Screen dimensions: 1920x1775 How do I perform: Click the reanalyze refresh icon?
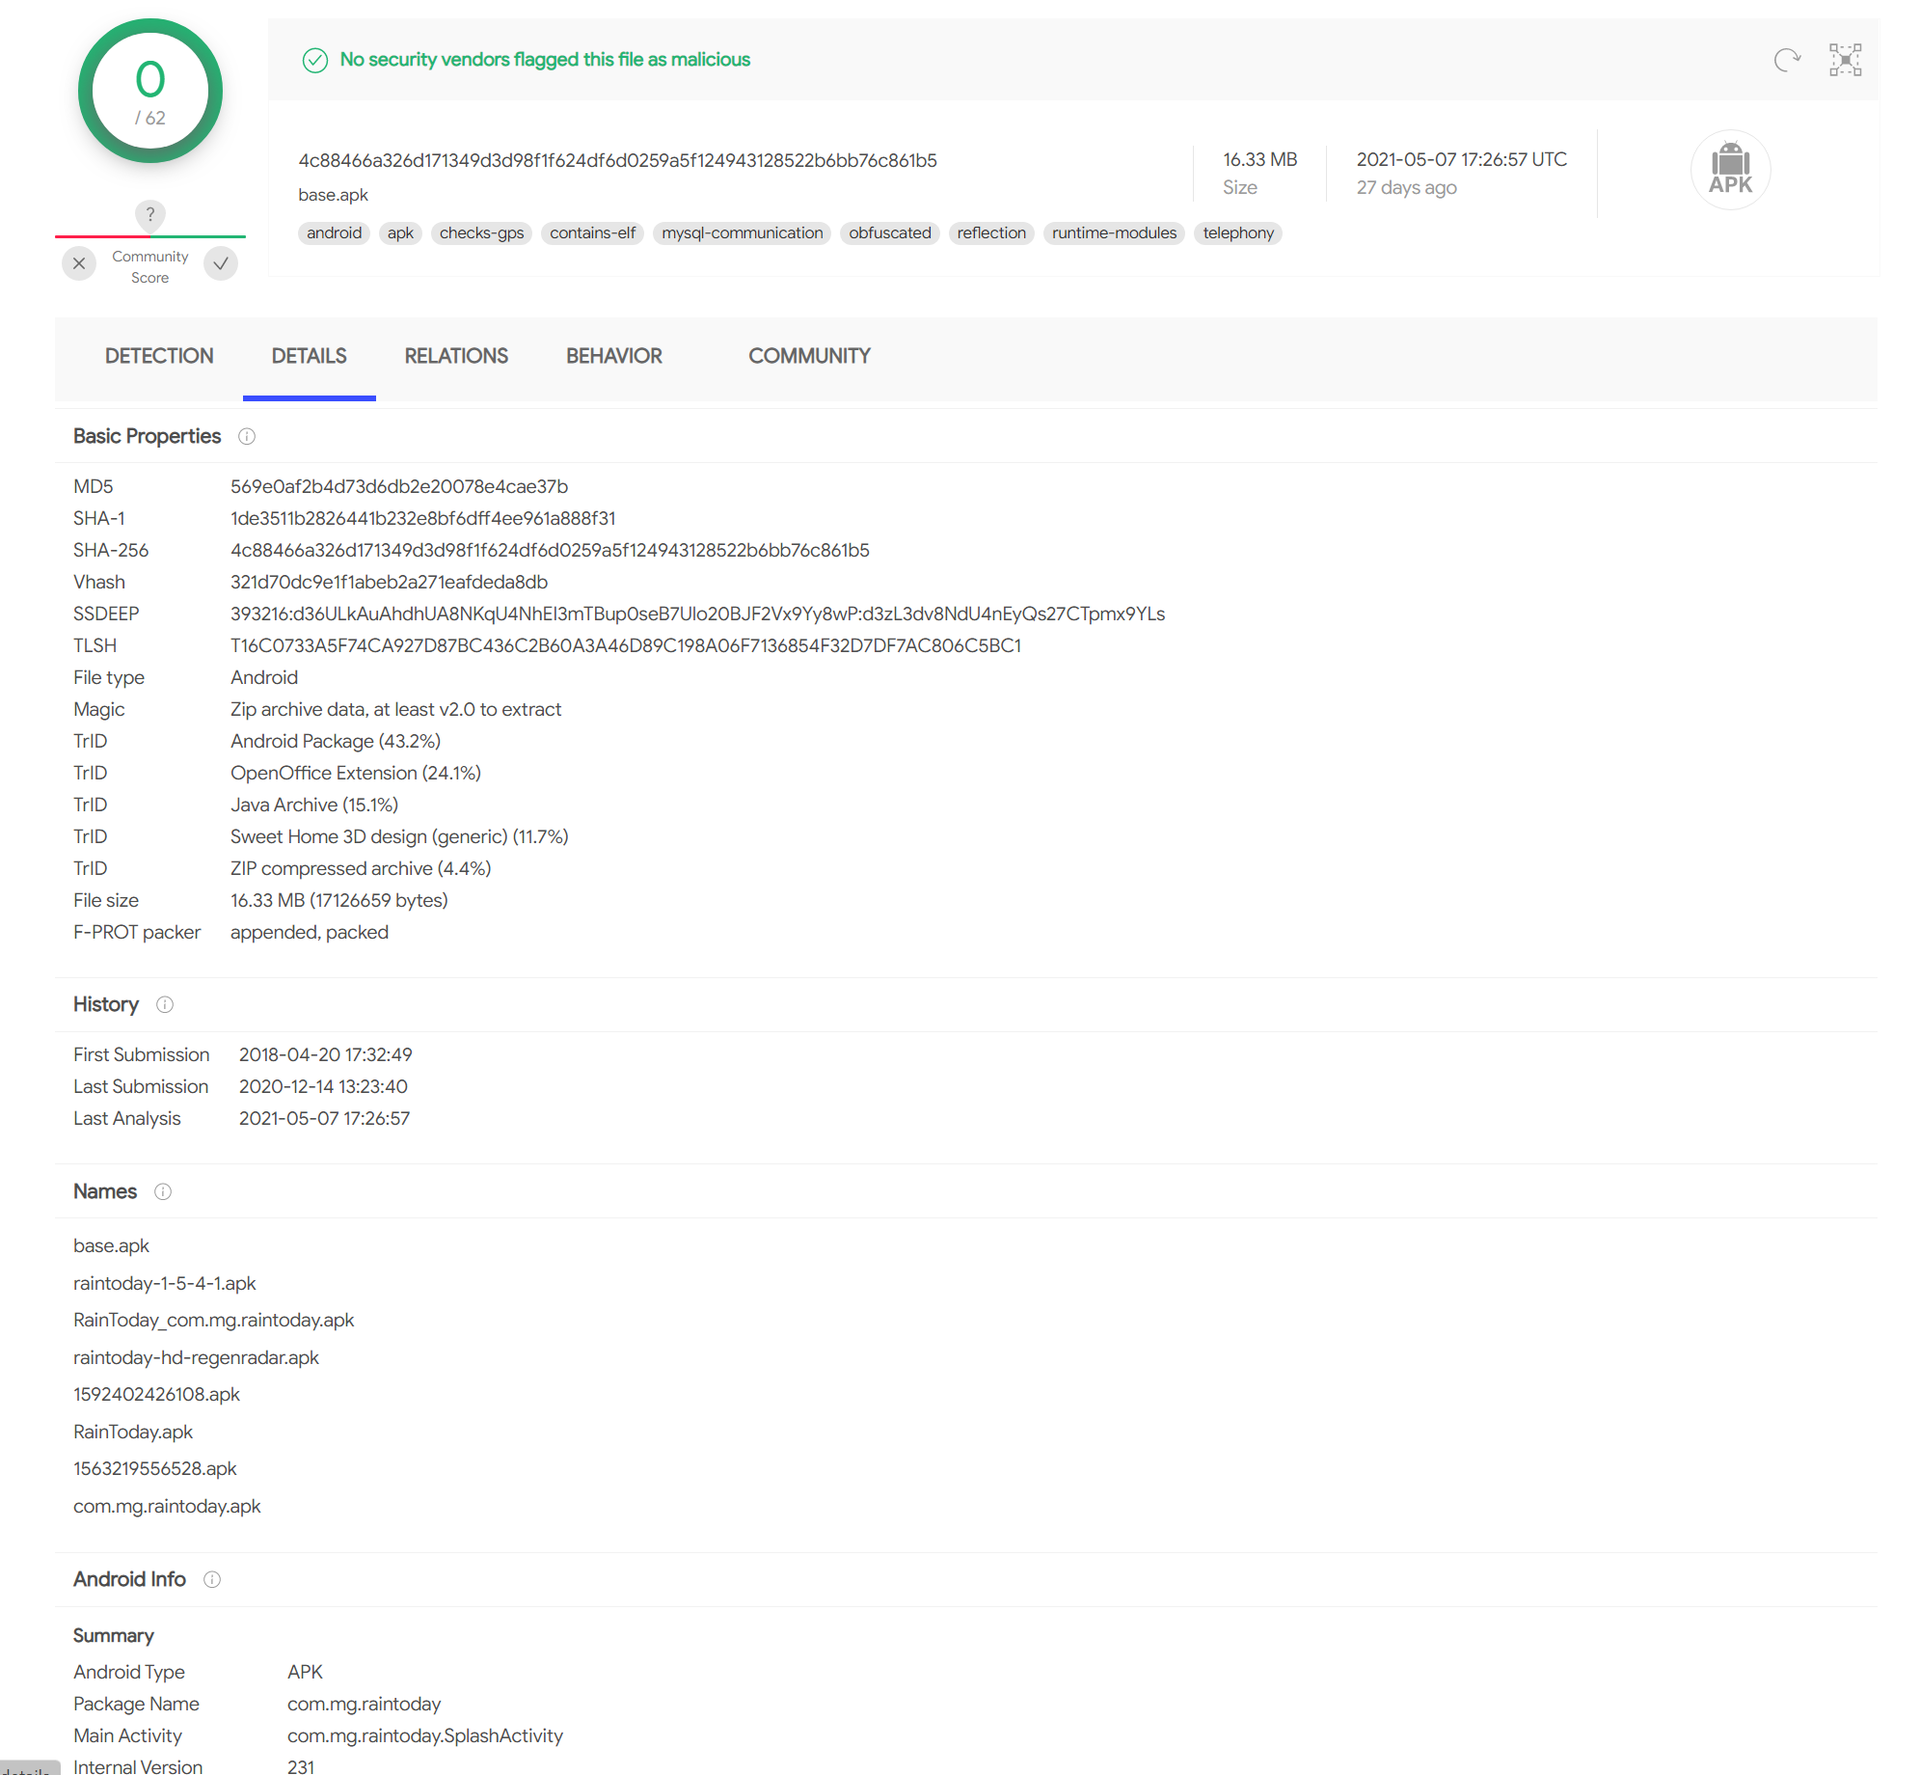pos(1787,60)
